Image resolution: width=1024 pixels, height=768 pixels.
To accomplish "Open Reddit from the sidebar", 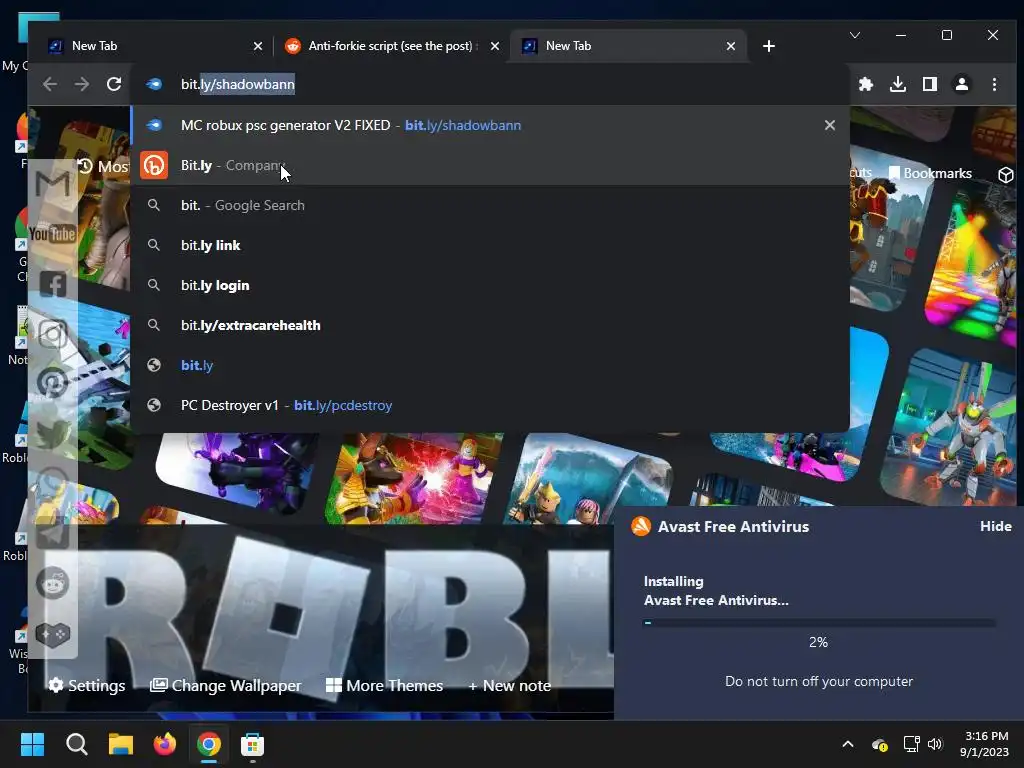I will click(x=53, y=583).
